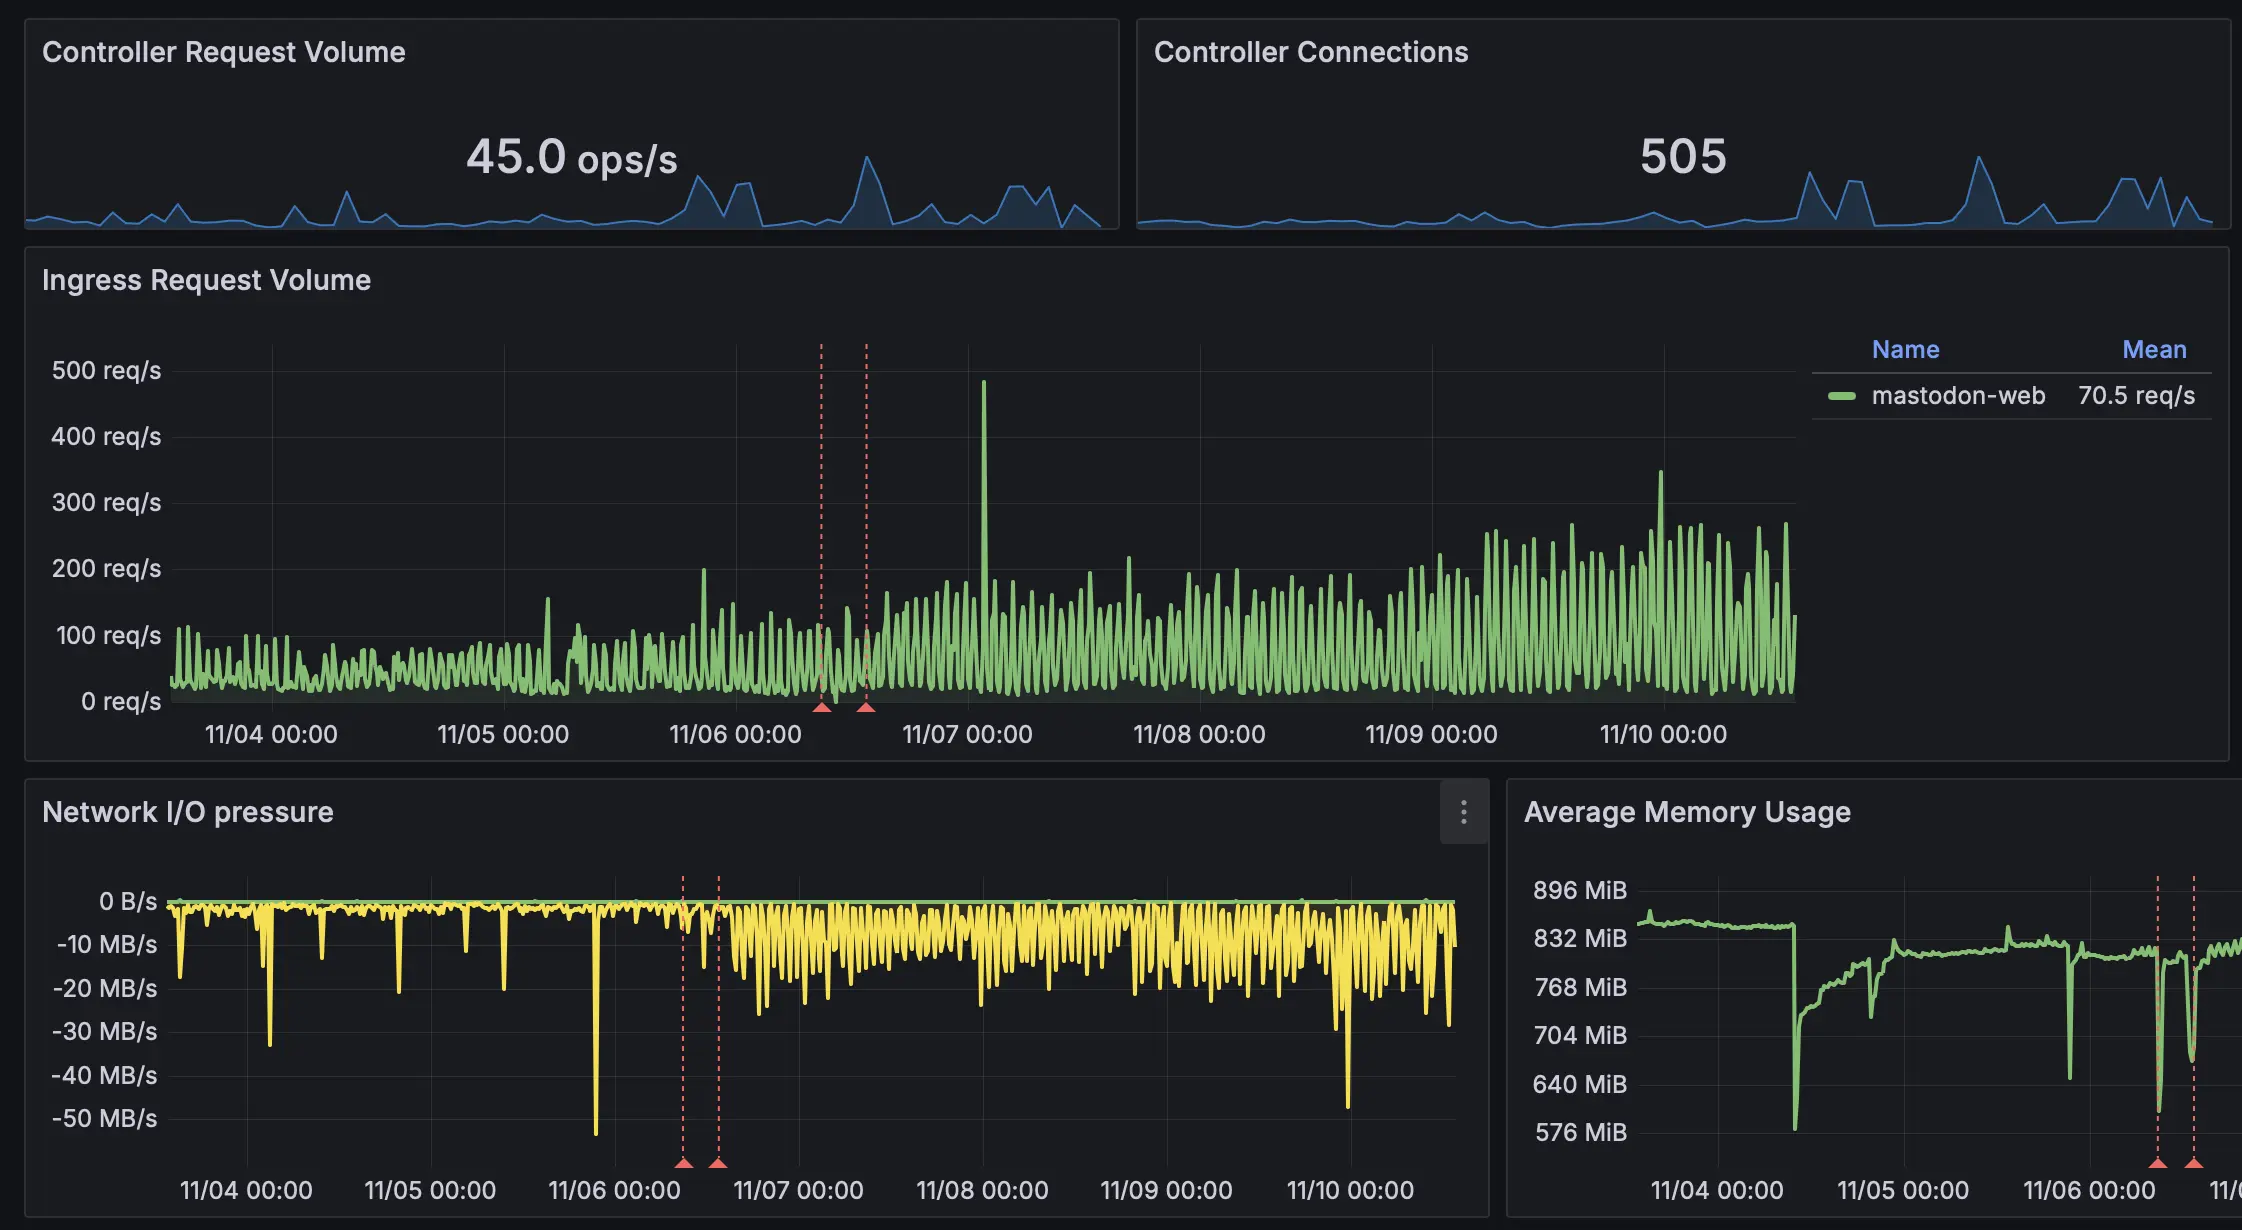Viewport: 2242px width, 1230px height.
Task: Open Controller Connections panel title menu
Action: [x=1310, y=52]
